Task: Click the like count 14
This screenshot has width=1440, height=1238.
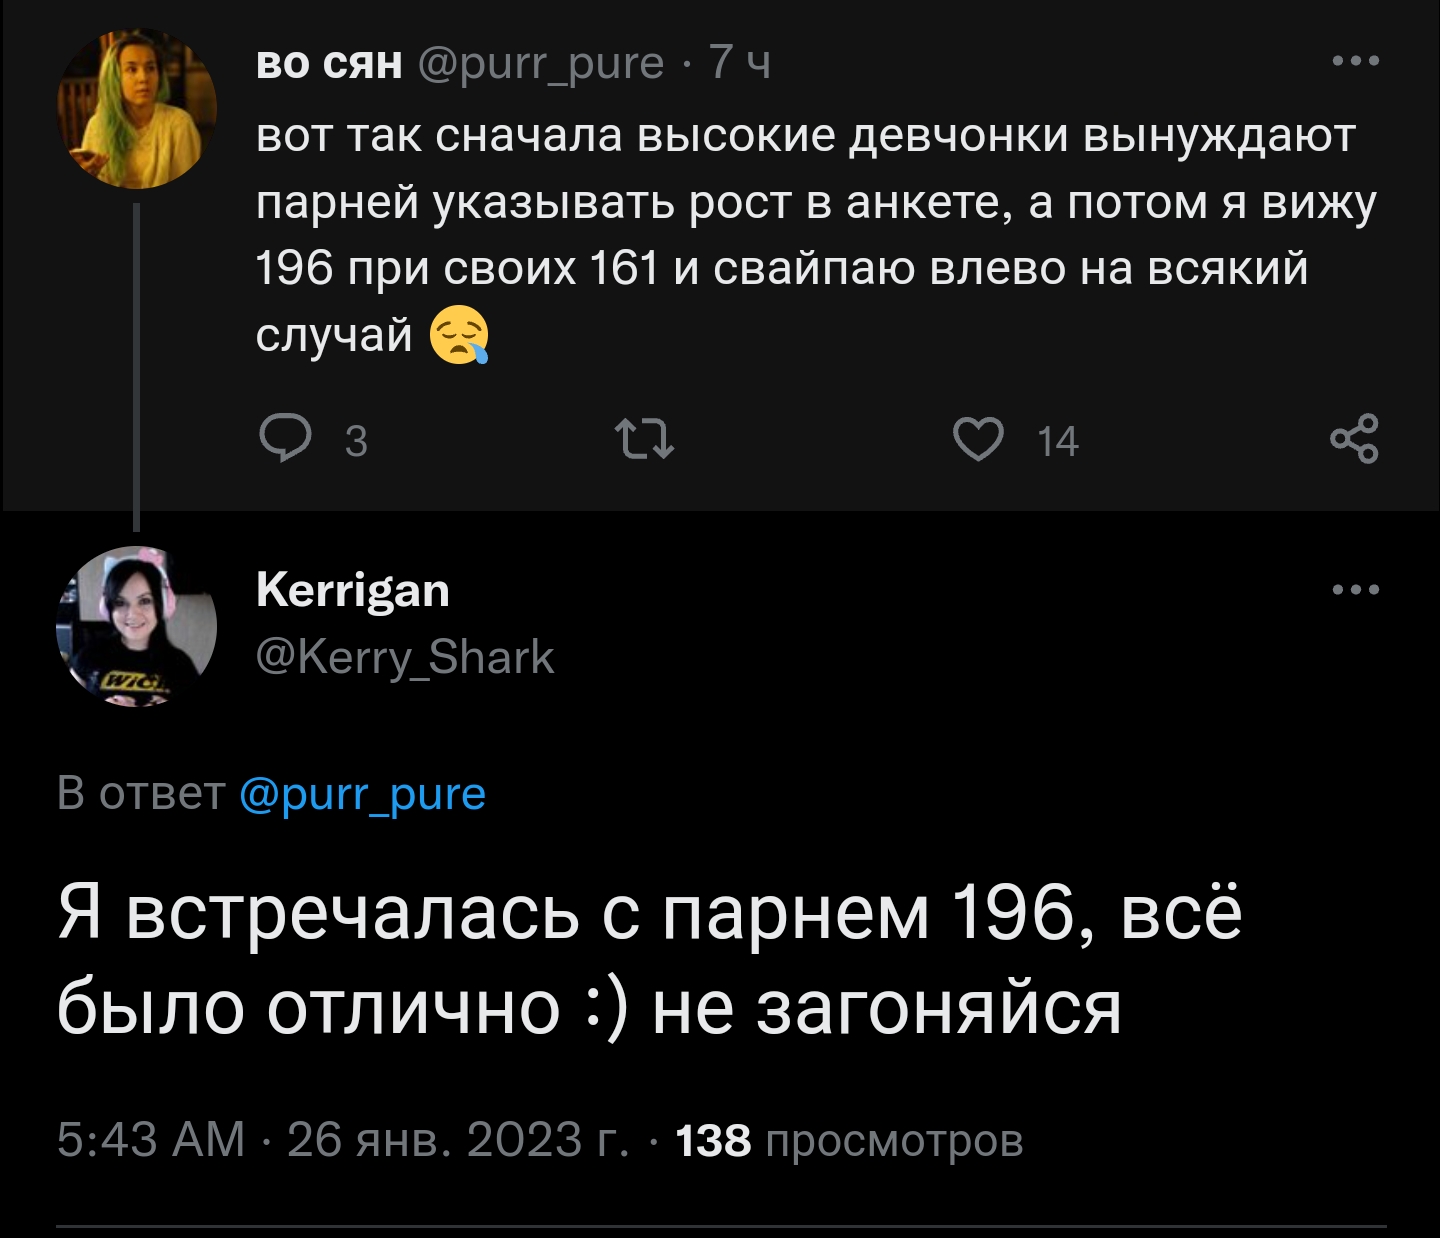Action: coord(1057,441)
